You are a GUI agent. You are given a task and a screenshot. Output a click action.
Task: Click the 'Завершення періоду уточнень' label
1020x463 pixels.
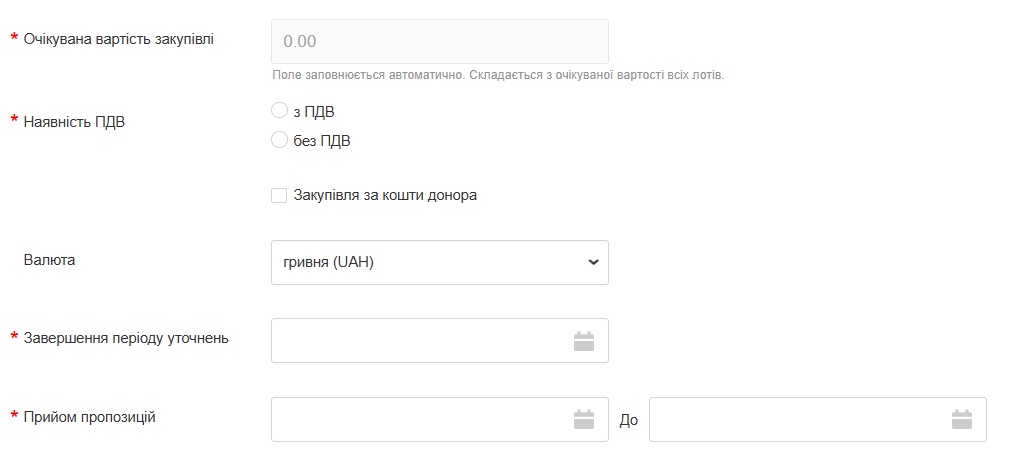tap(126, 338)
